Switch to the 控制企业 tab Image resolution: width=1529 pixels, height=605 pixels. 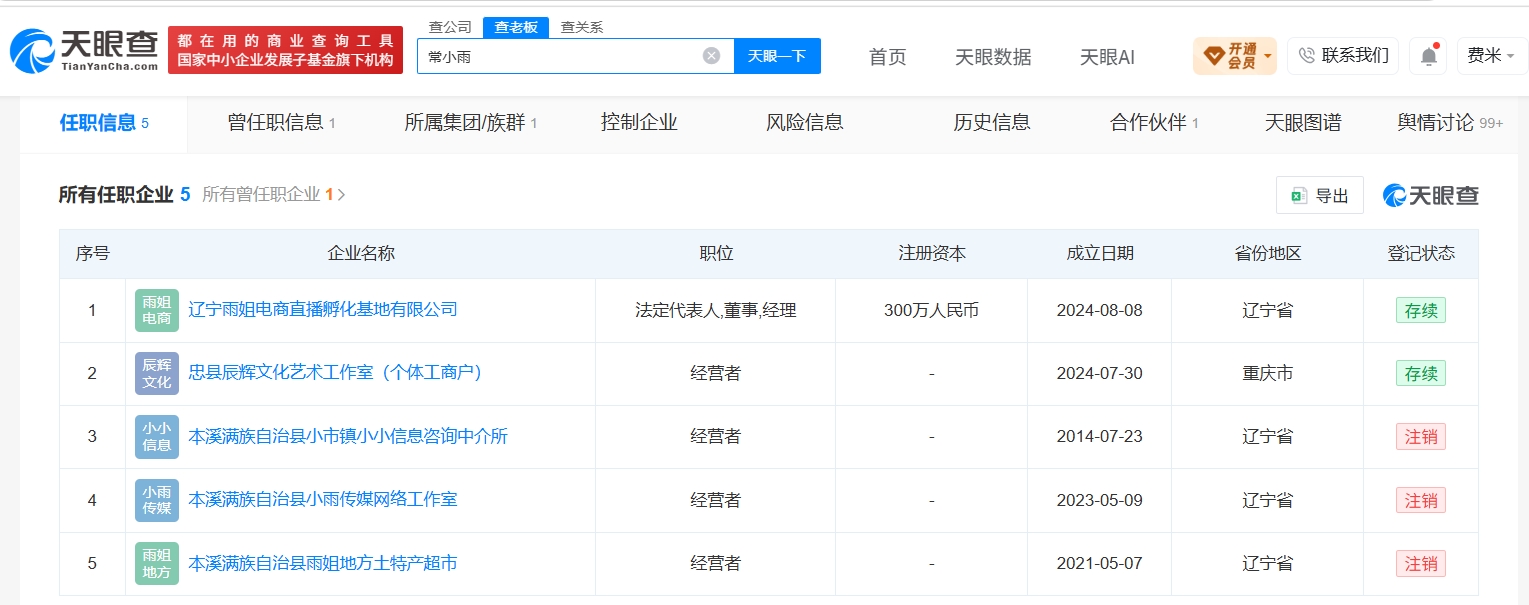(x=639, y=123)
